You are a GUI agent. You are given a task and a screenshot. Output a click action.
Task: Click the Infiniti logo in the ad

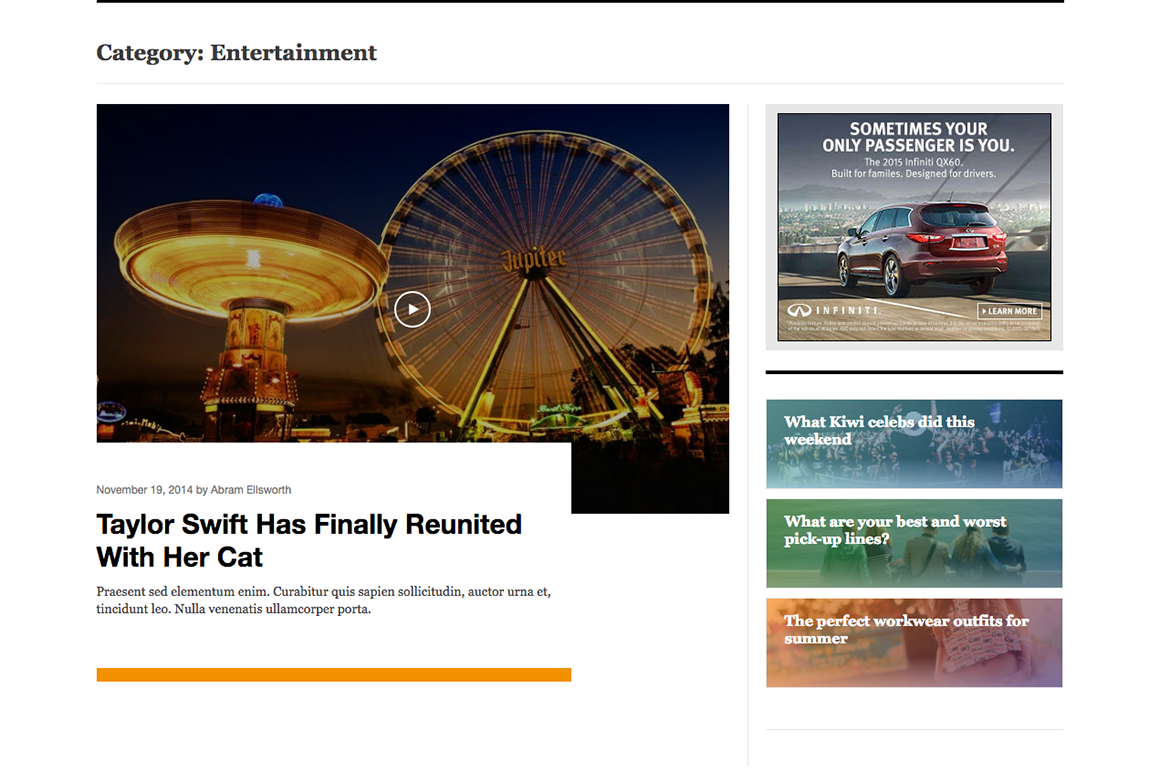[x=834, y=311]
